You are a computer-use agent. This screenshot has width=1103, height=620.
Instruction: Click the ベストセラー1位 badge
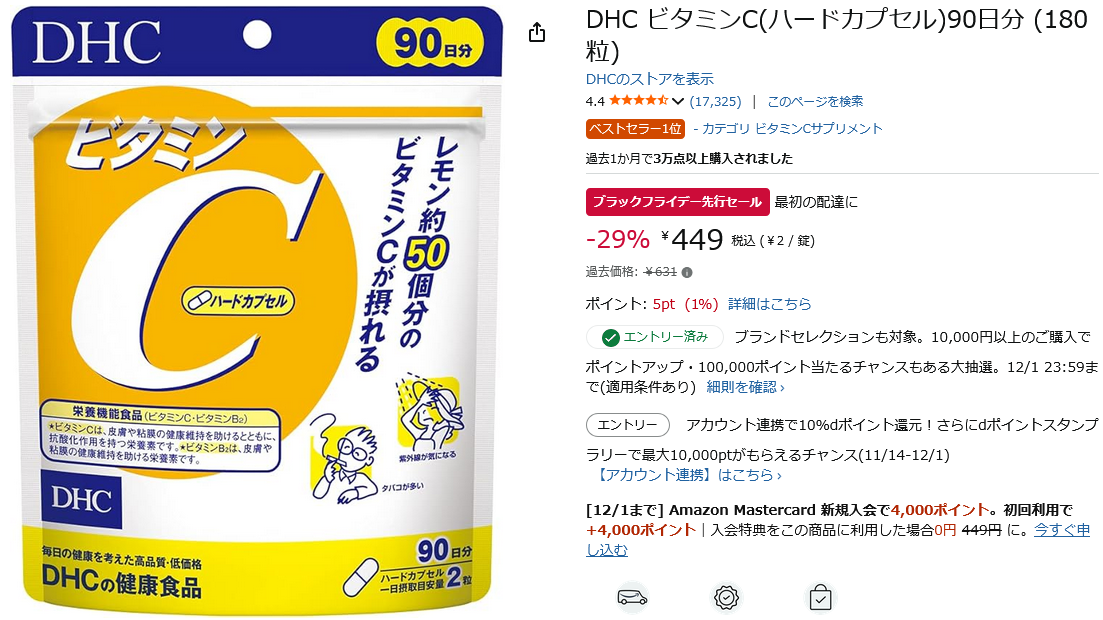click(635, 129)
